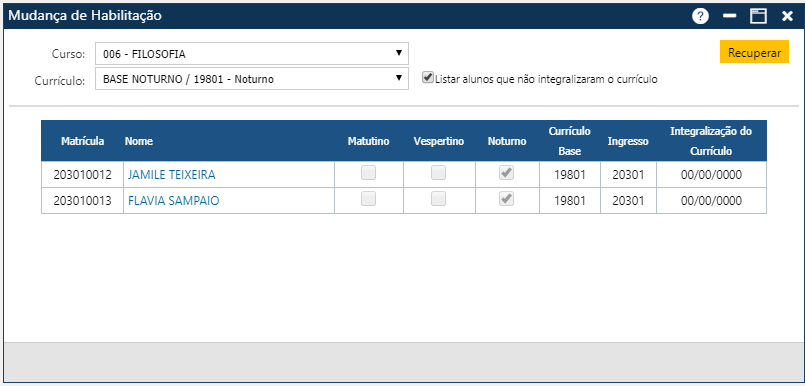The height and width of the screenshot is (386, 805).
Task: Open the Currículo dropdown showing BASE NOTURNO
Action: tap(252, 79)
